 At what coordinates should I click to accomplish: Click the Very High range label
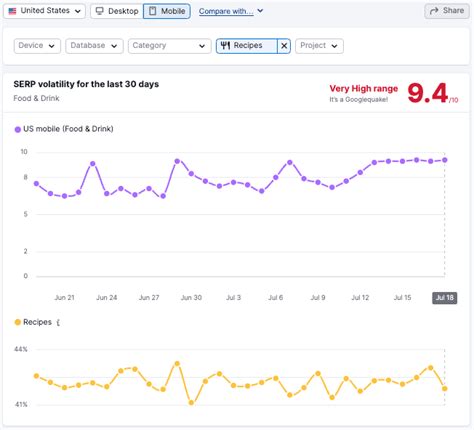[x=364, y=88]
